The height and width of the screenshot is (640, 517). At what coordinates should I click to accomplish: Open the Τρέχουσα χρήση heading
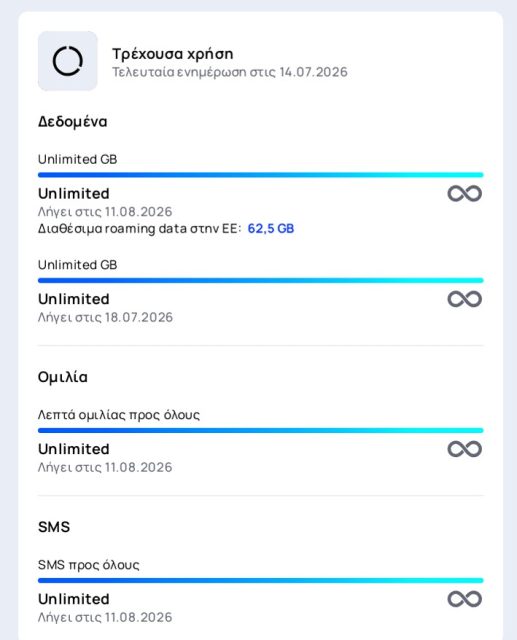click(173, 54)
